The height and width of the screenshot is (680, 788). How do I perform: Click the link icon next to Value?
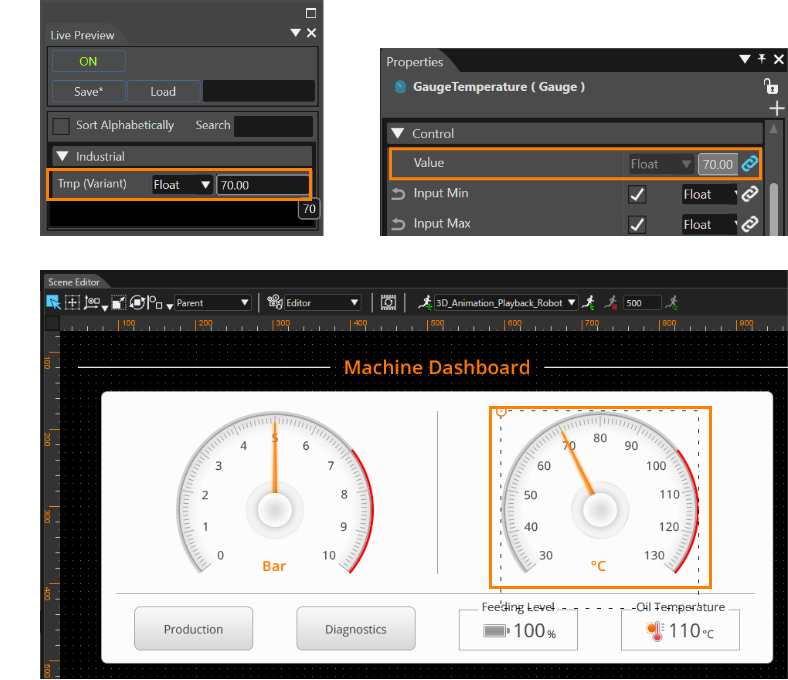[x=749, y=163]
